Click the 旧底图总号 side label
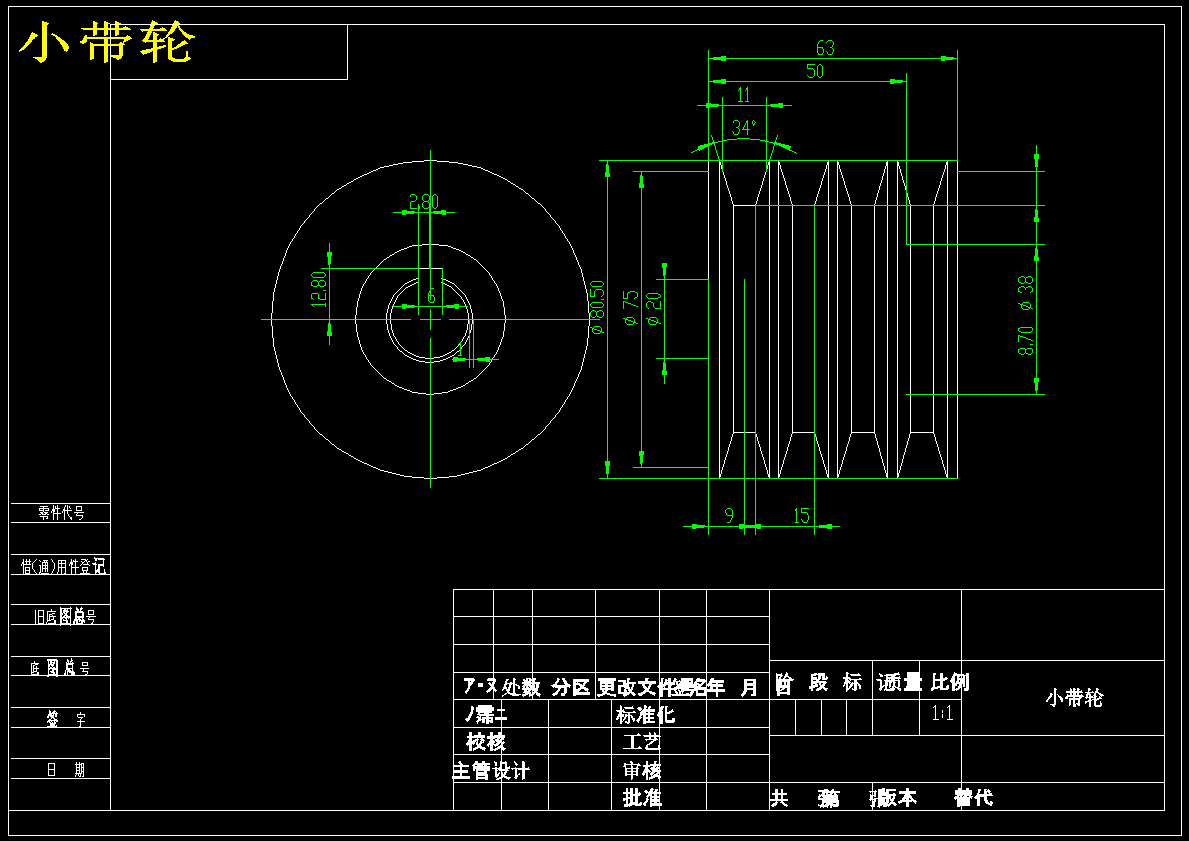Screen dimensions: 1189x841 point(65,616)
